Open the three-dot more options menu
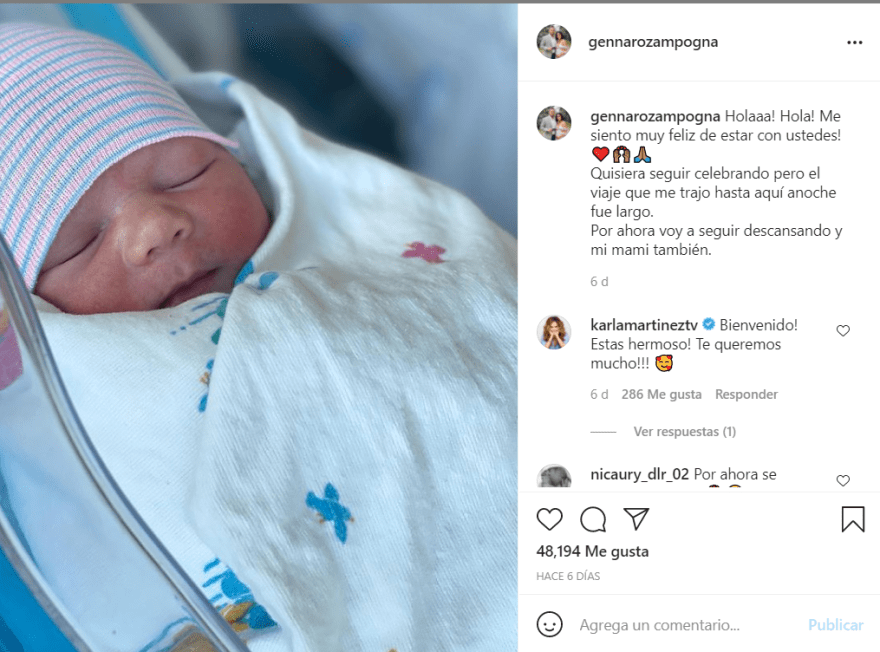This screenshot has height=652, width=880. [854, 43]
